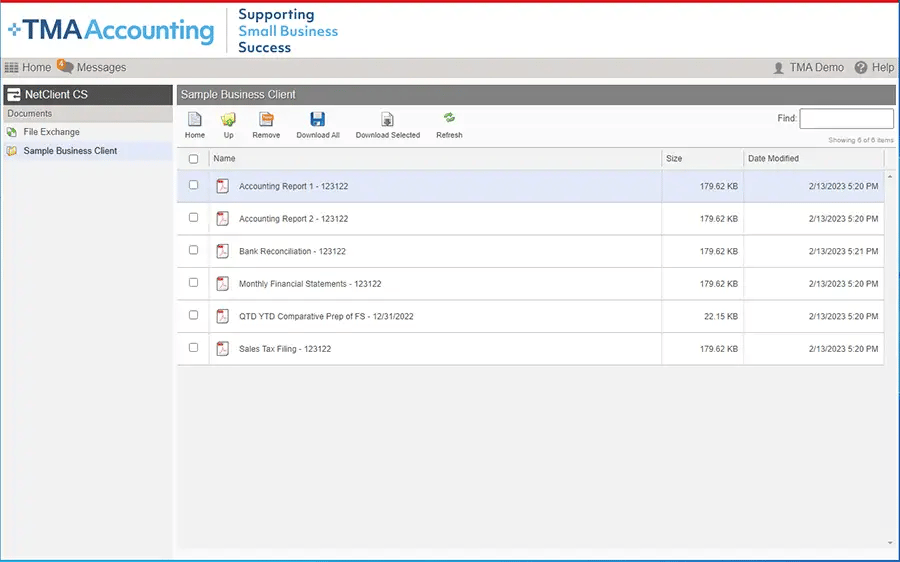Click the NetClient CS panel title
Image resolution: width=900 pixels, height=562 pixels.
pyautogui.click(x=56, y=95)
